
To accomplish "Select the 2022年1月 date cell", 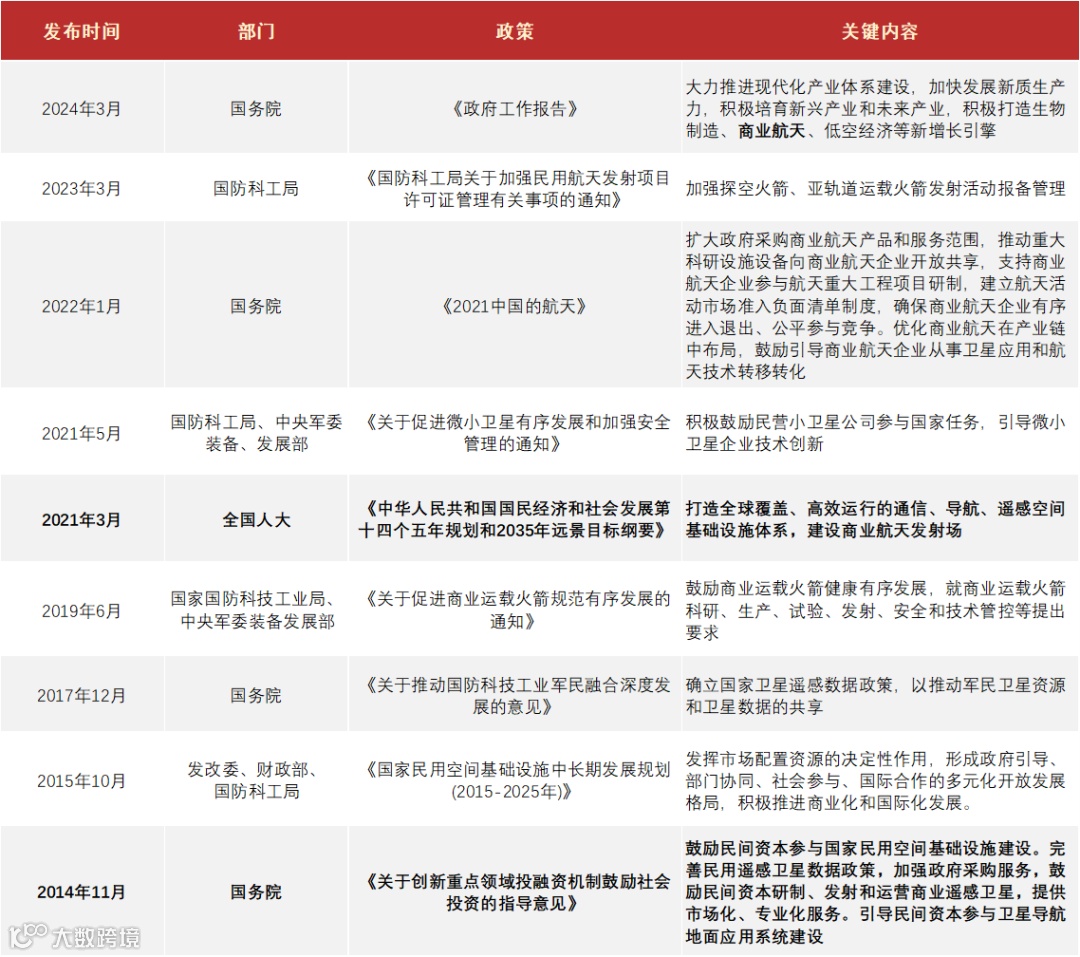I will coord(81,307).
